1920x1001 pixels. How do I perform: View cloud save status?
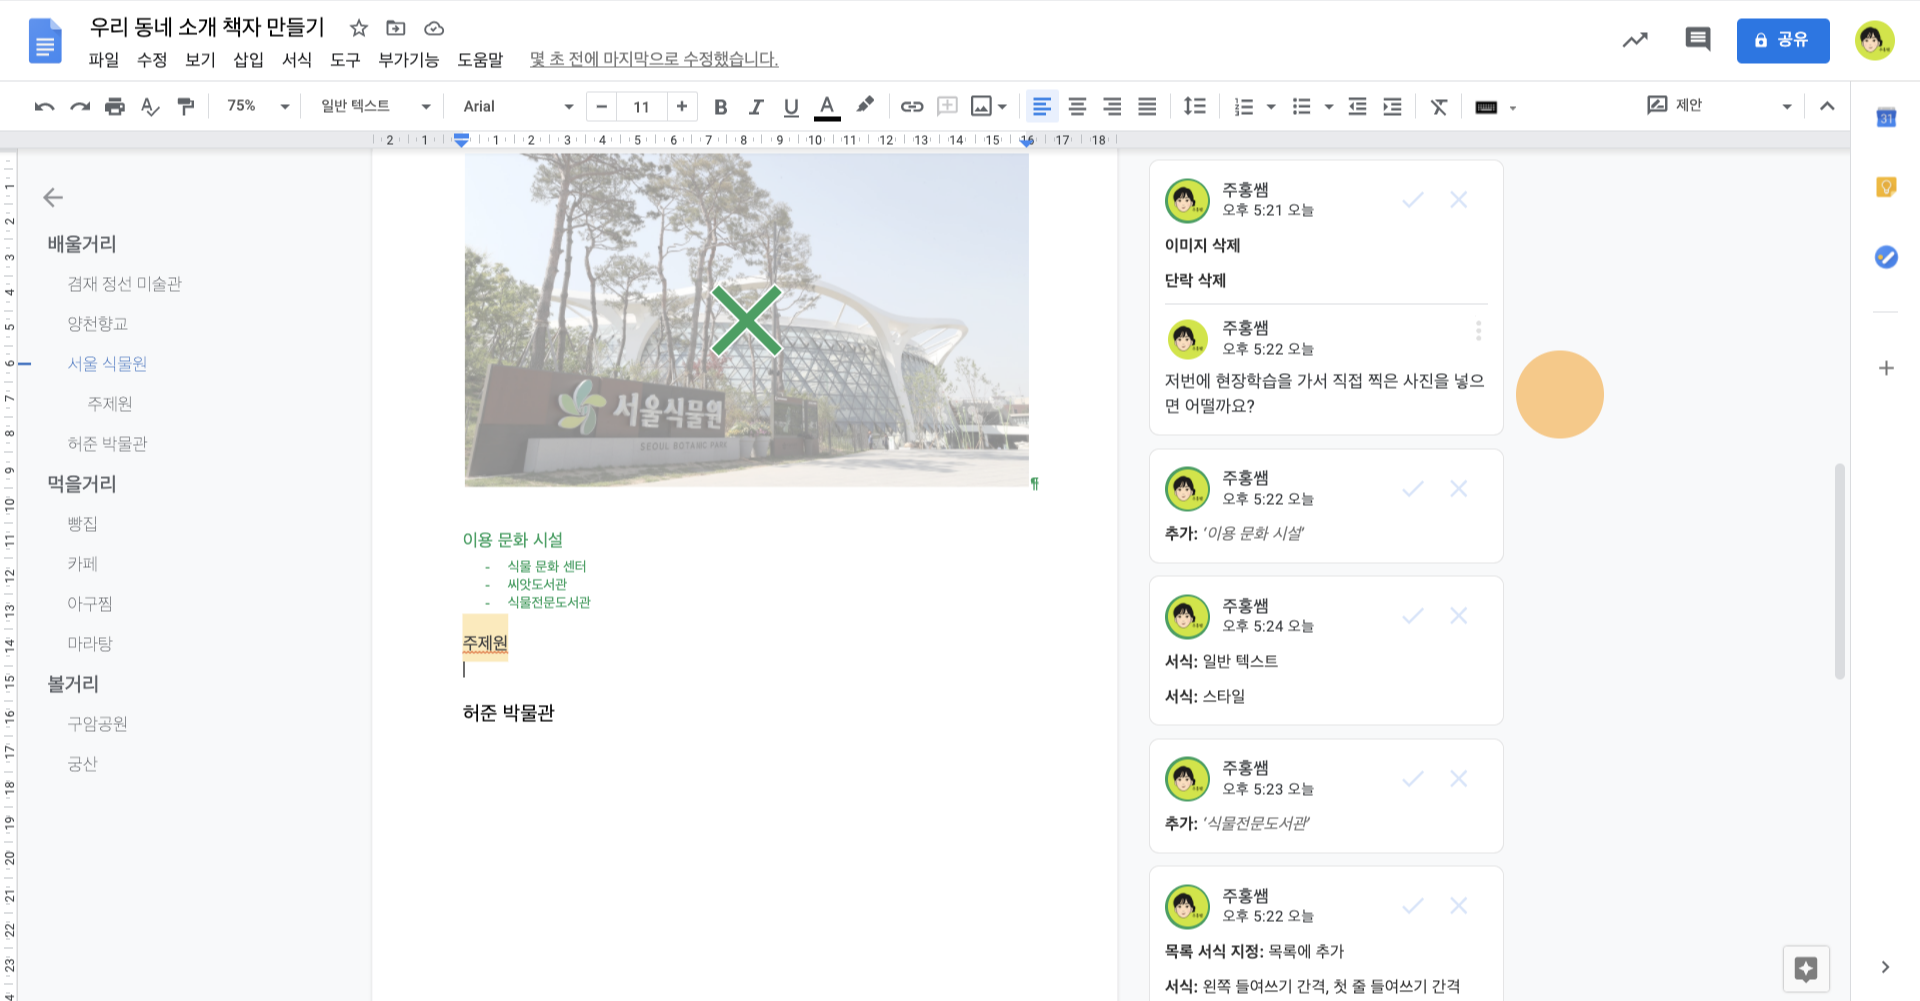coord(434,28)
